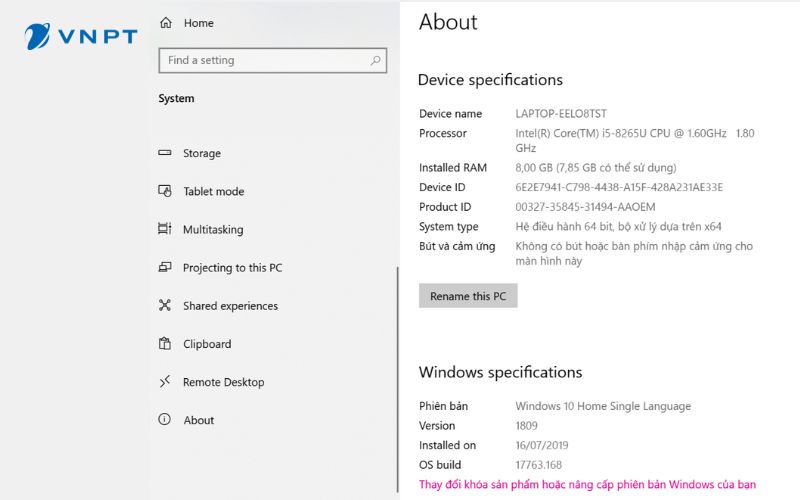Click the Home house icon
The image size is (800, 500).
coord(166,23)
